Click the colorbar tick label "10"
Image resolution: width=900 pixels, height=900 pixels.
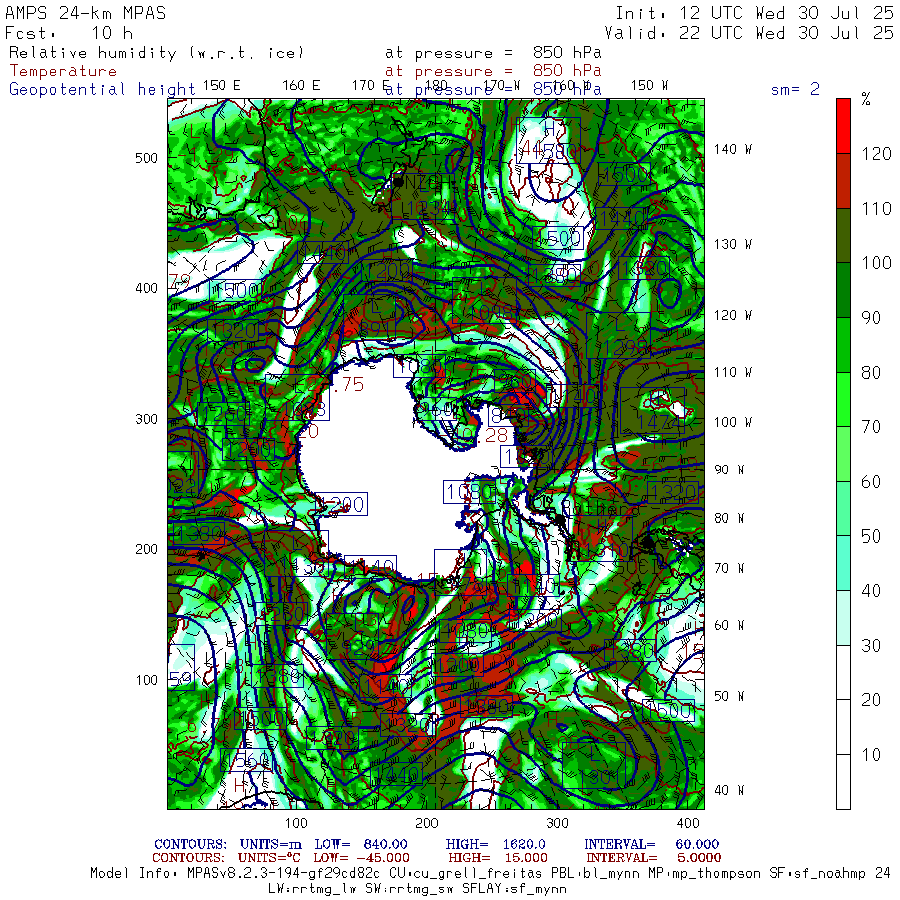(871, 754)
